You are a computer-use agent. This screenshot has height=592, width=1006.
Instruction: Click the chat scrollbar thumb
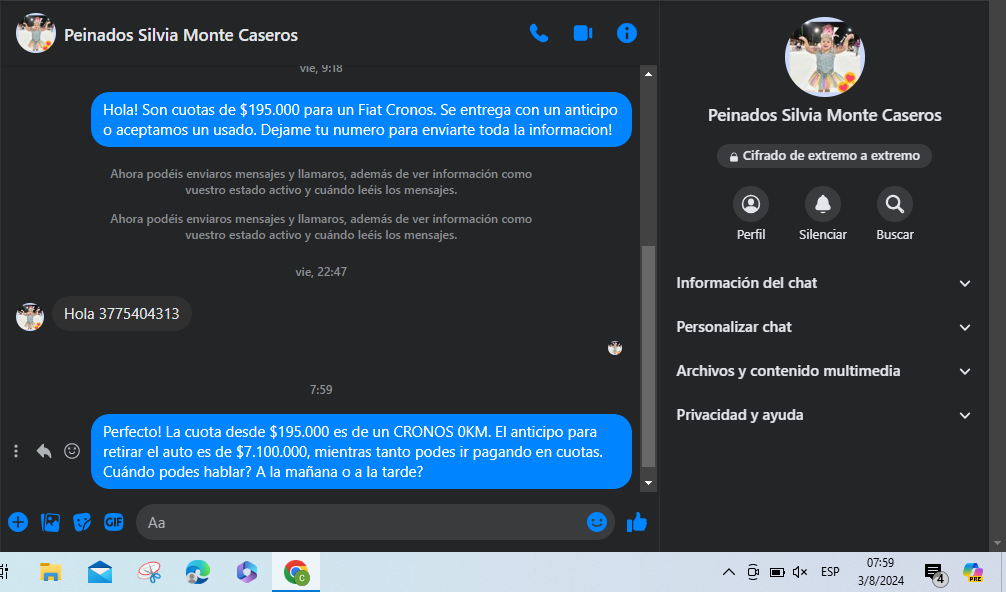649,356
